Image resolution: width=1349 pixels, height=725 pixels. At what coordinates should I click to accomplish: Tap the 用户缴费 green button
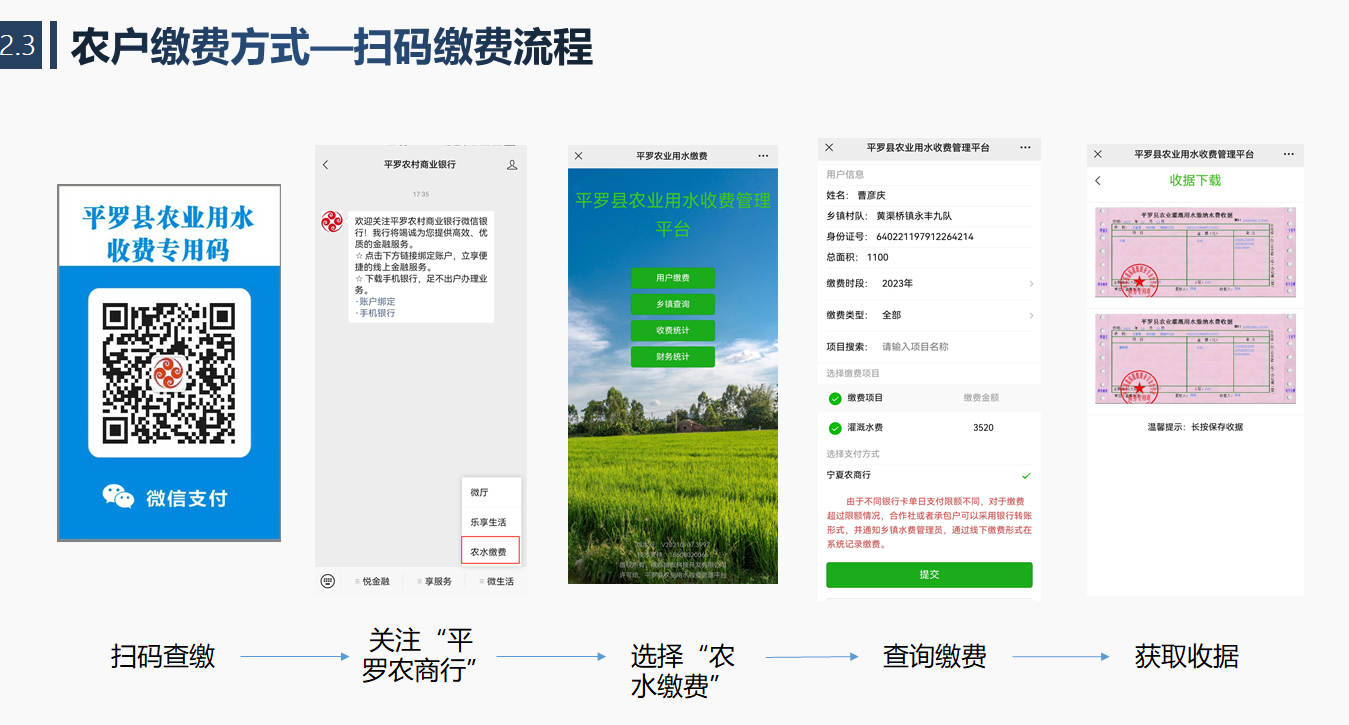(x=673, y=278)
